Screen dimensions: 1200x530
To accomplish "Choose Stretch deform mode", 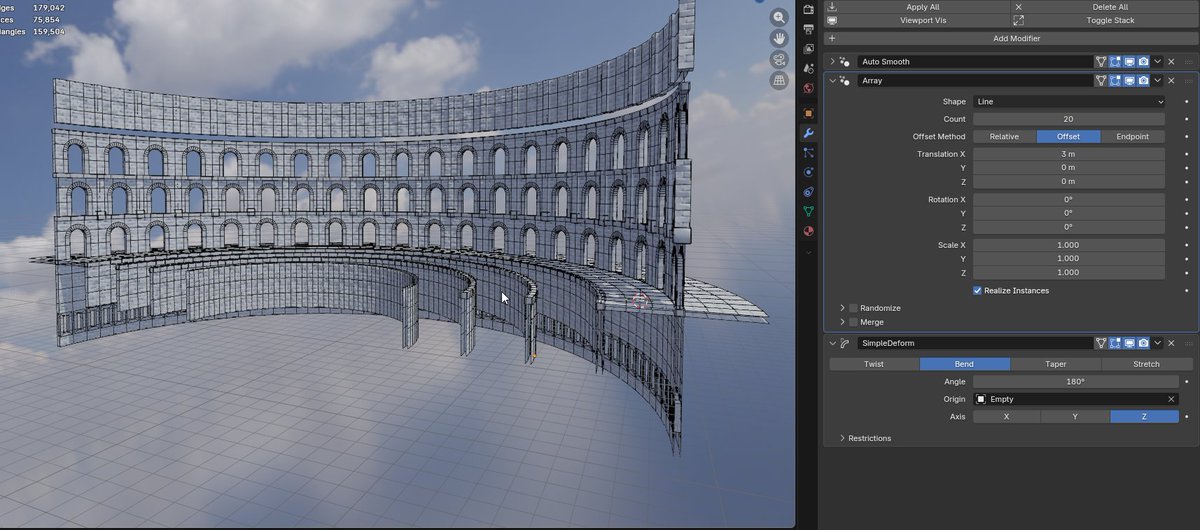I will (x=1146, y=364).
